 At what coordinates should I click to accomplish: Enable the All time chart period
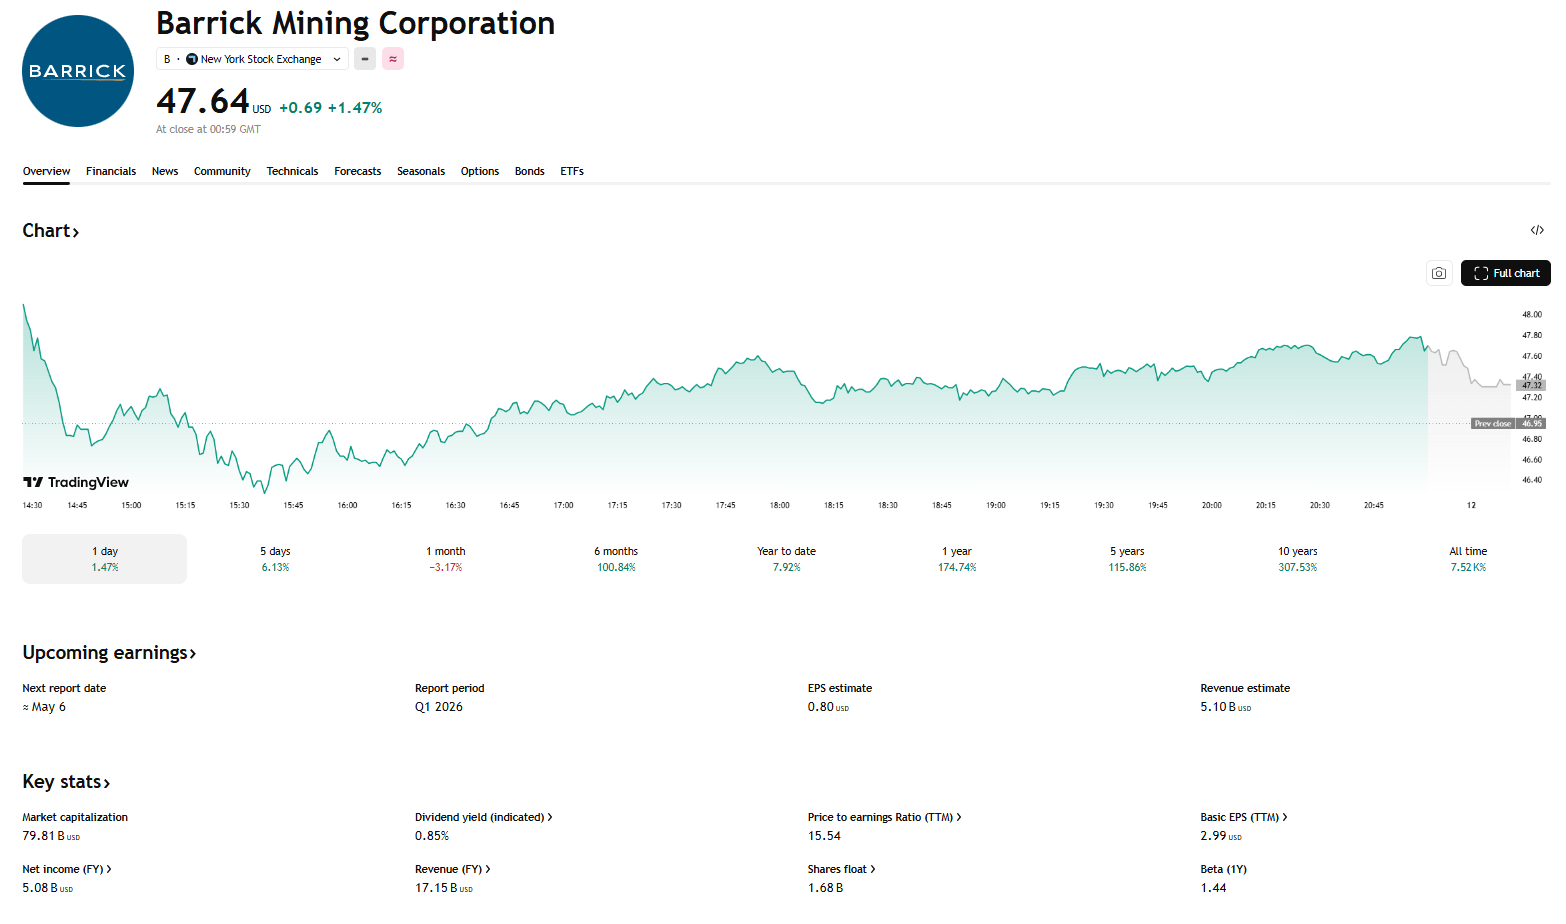pyautogui.click(x=1467, y=558)
